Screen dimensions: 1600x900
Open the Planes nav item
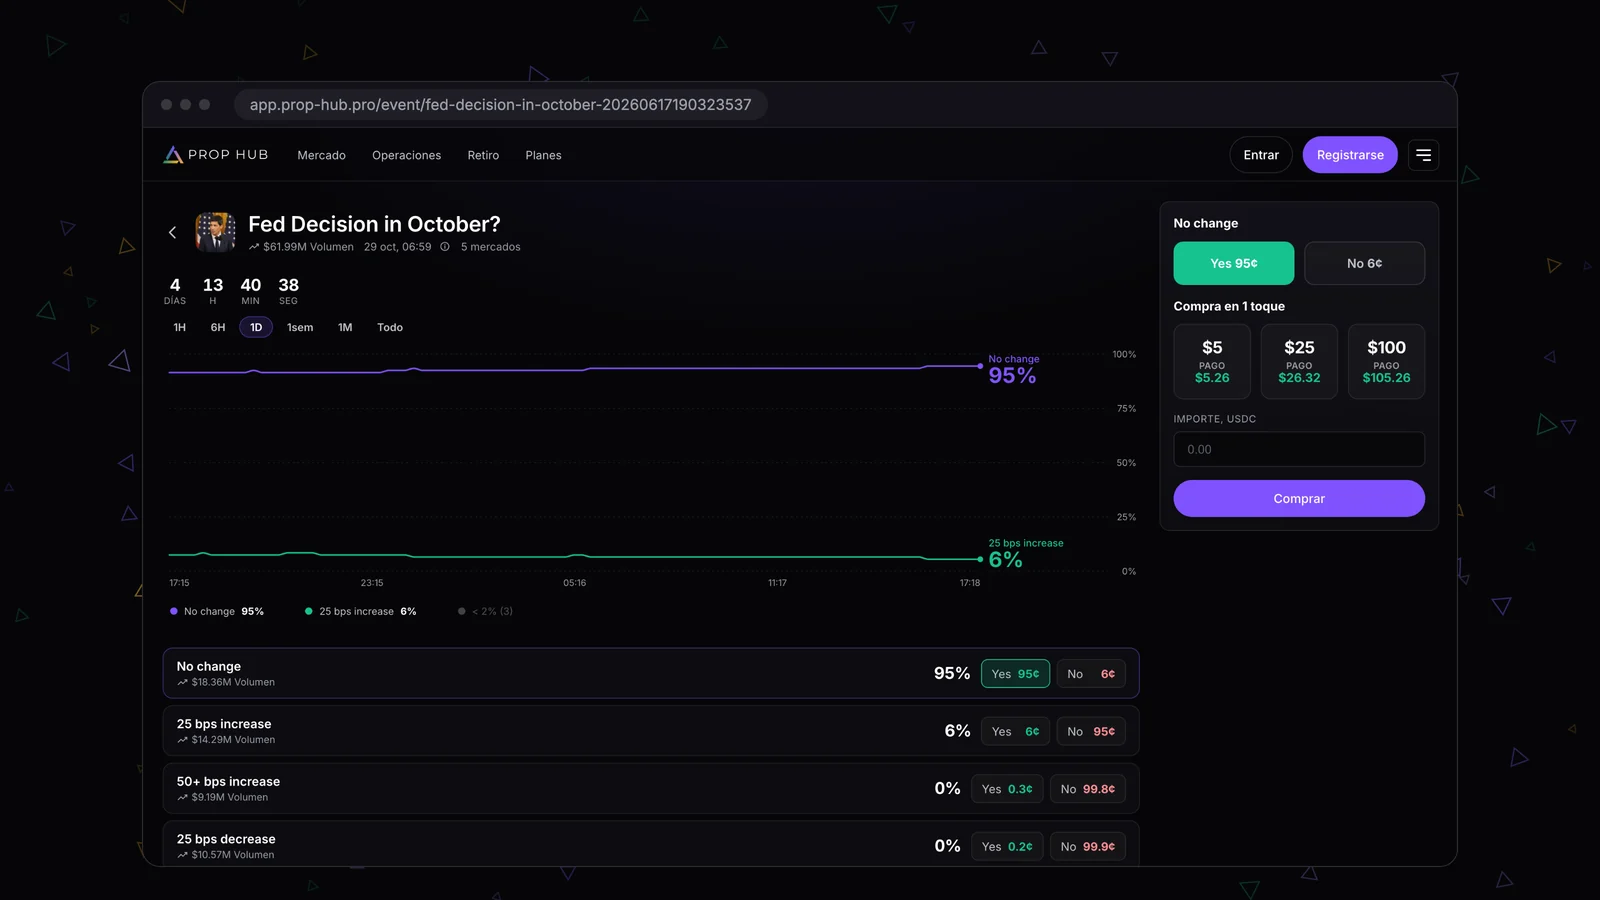tap(543, 155)
